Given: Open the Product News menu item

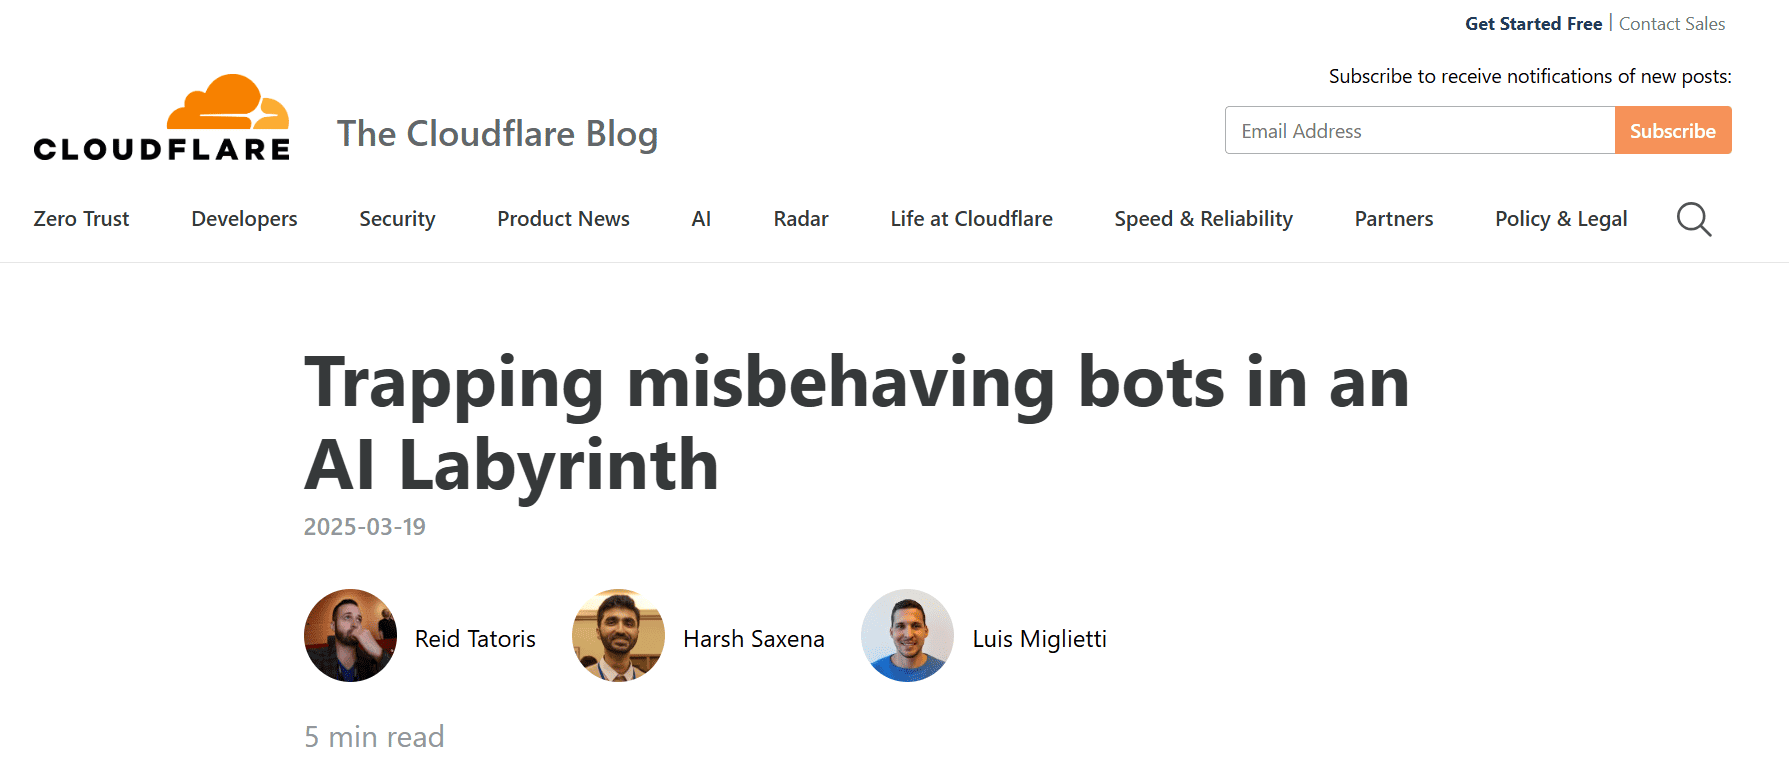Looking at the screenshot, I should [x=563, y=218].
